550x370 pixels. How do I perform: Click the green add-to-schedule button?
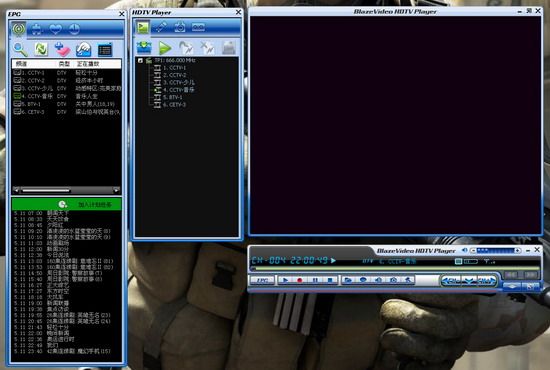pos(67,204)
